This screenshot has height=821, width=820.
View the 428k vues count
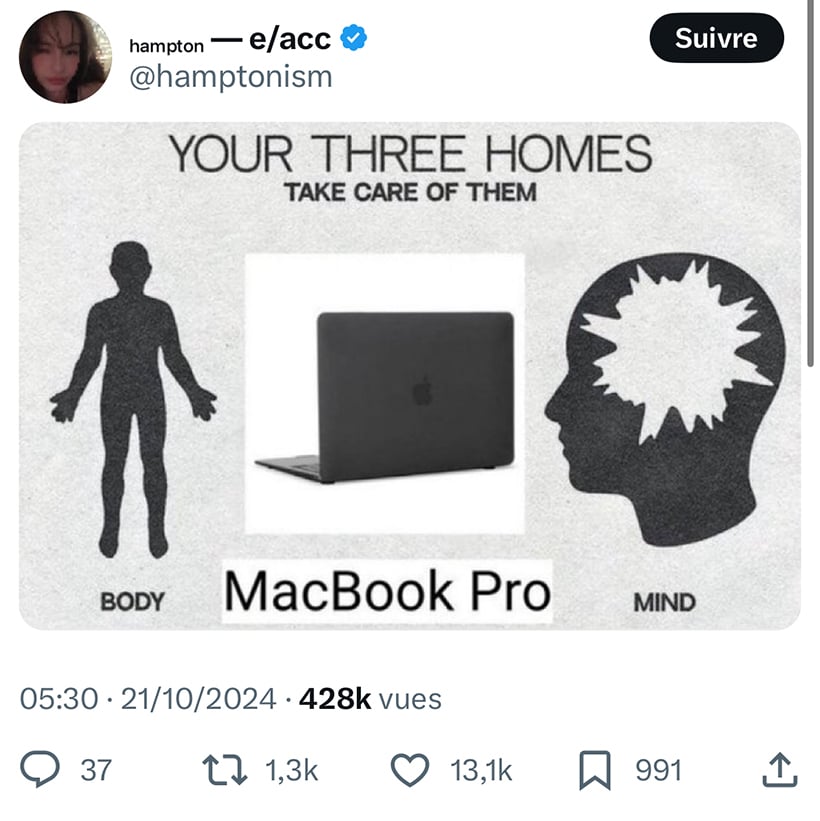(370, 698)
